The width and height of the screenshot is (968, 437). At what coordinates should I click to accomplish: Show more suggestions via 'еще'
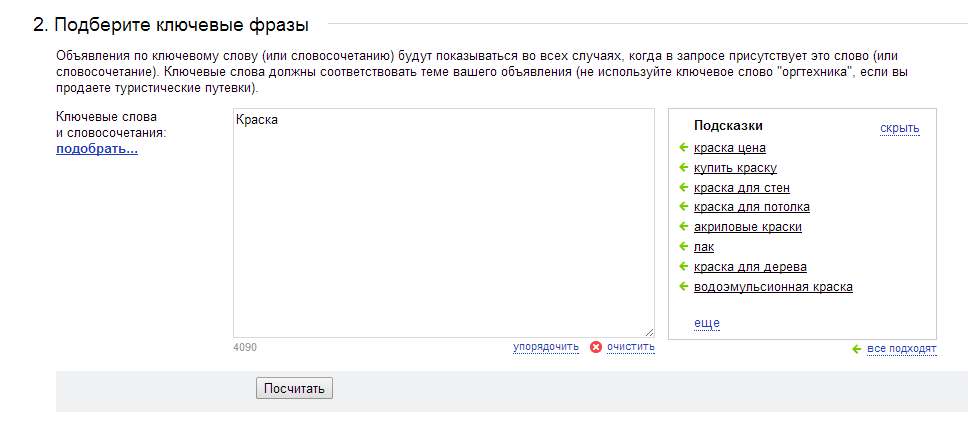[x=707, y=323]
